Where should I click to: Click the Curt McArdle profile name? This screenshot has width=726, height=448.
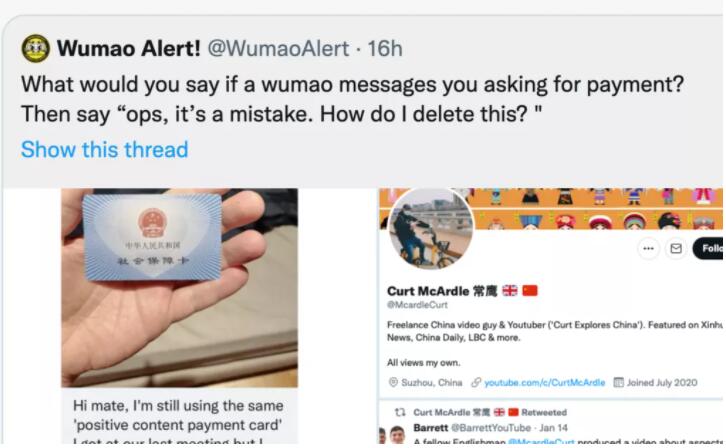[x=428, y=291]
